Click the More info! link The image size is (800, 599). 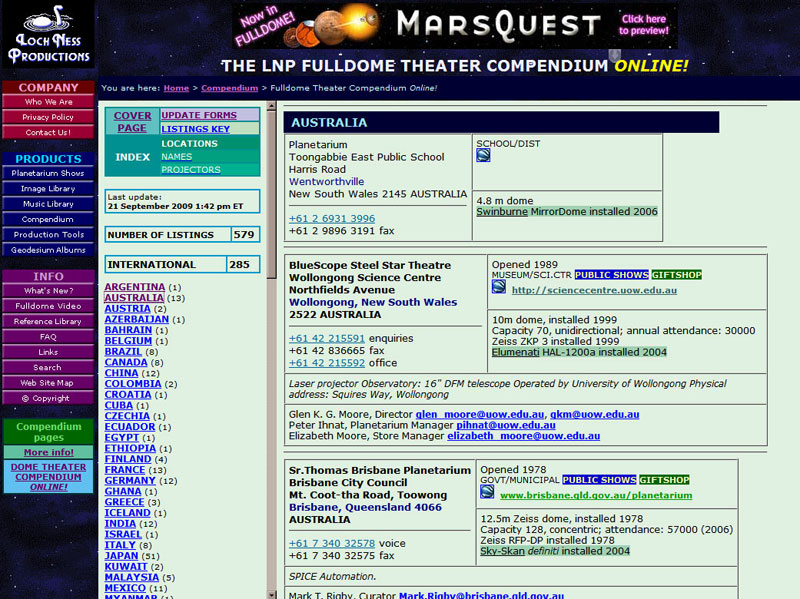[x=48, y=452]
